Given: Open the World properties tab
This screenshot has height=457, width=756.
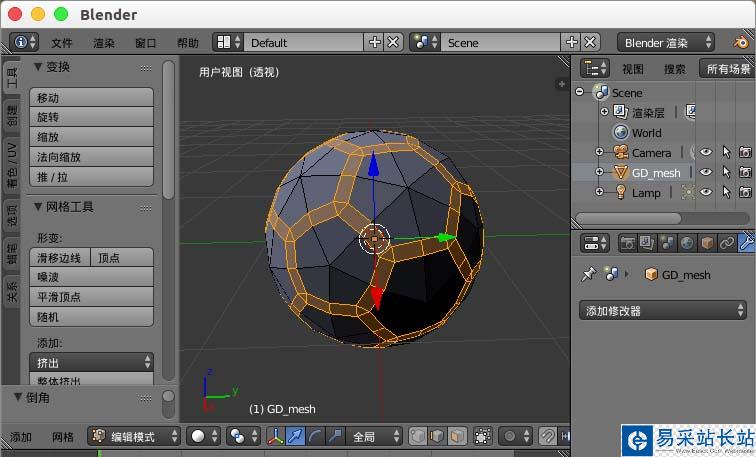Looking at the screenshot, I should coord(687,243).
